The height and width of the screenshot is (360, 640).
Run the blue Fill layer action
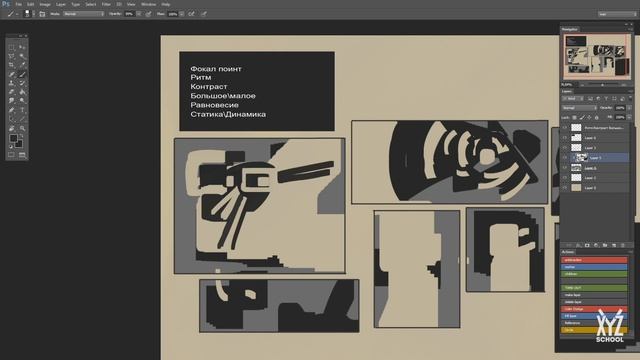[x=594, y=316]
